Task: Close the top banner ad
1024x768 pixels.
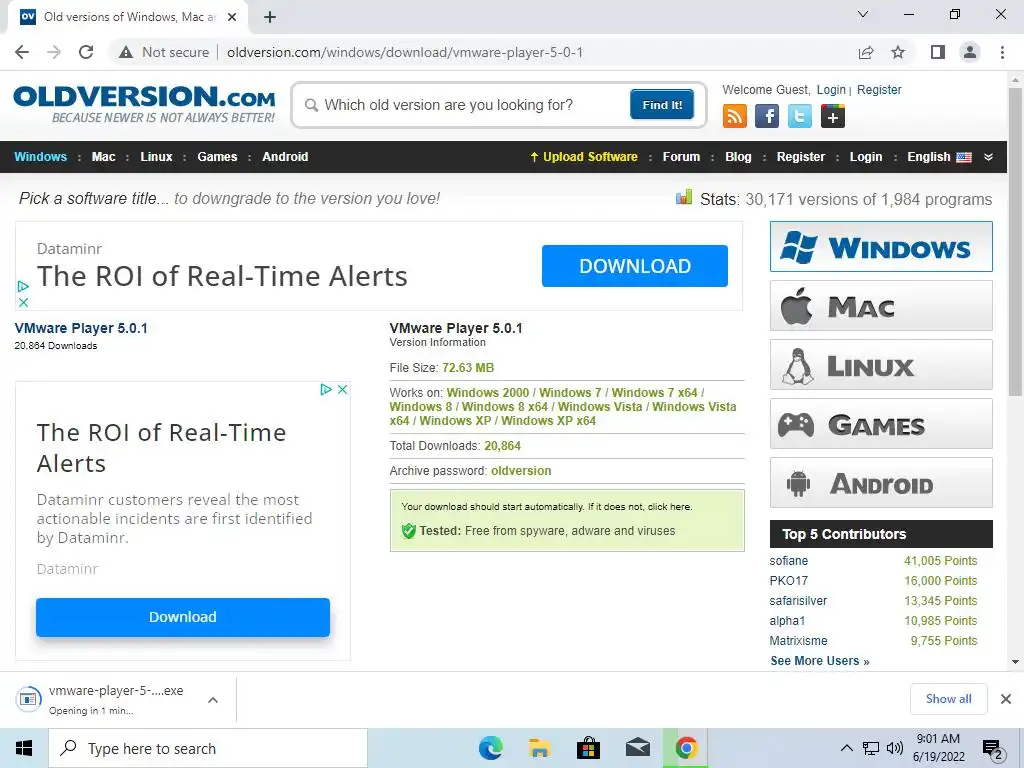Action: tap(23, 302)
